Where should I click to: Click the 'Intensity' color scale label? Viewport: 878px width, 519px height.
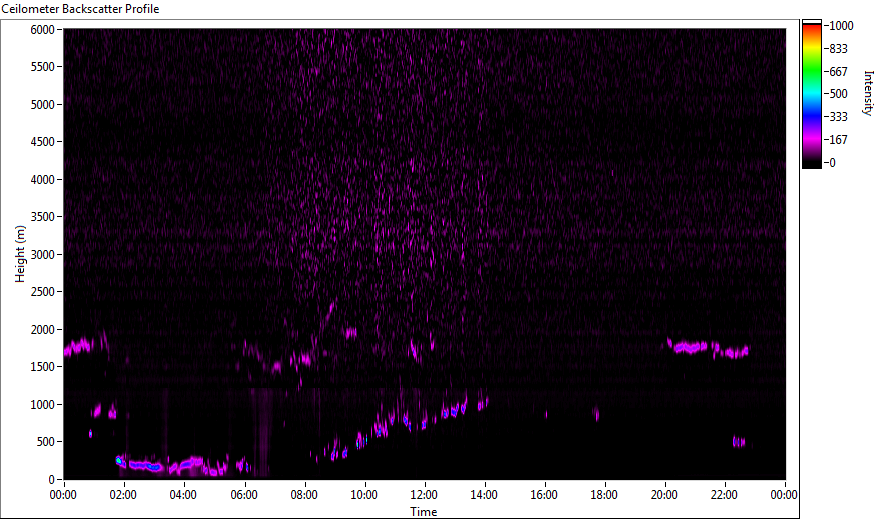point(868,93)
